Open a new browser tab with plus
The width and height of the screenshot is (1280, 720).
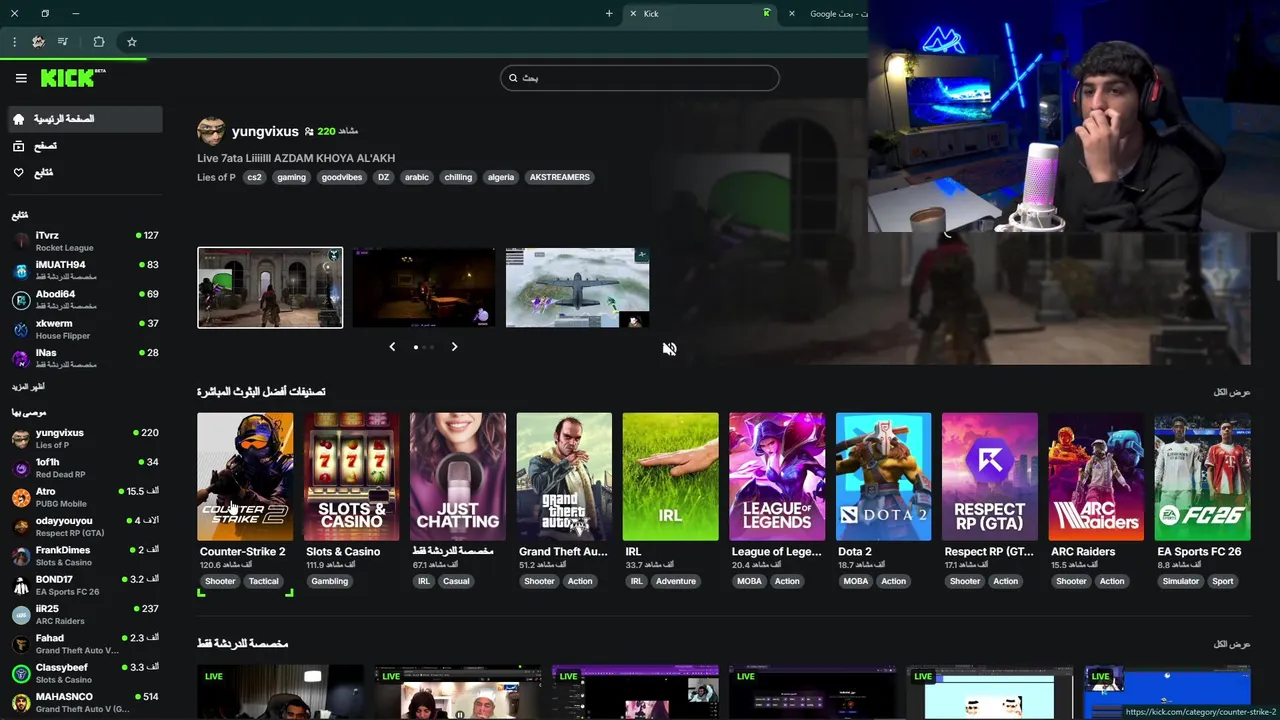click(609, 14)
